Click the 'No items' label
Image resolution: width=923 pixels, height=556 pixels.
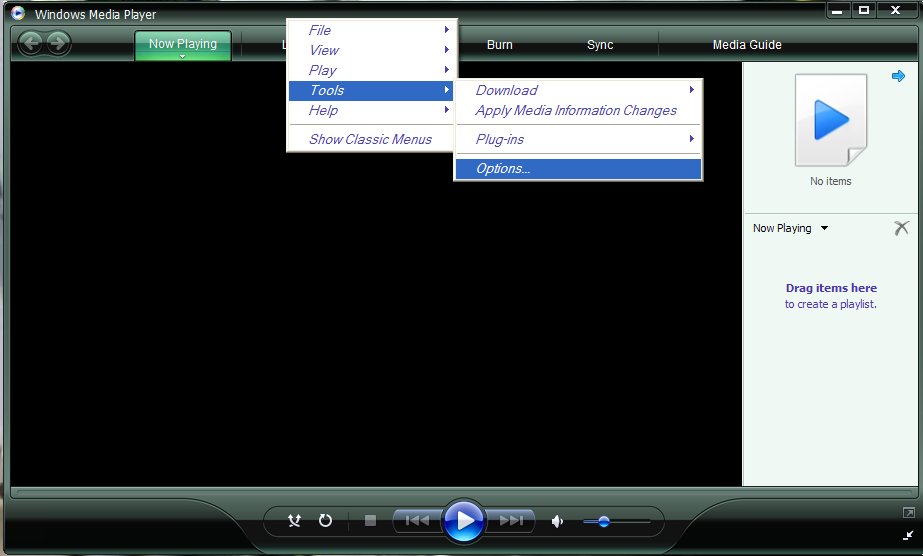click(831, 181)
